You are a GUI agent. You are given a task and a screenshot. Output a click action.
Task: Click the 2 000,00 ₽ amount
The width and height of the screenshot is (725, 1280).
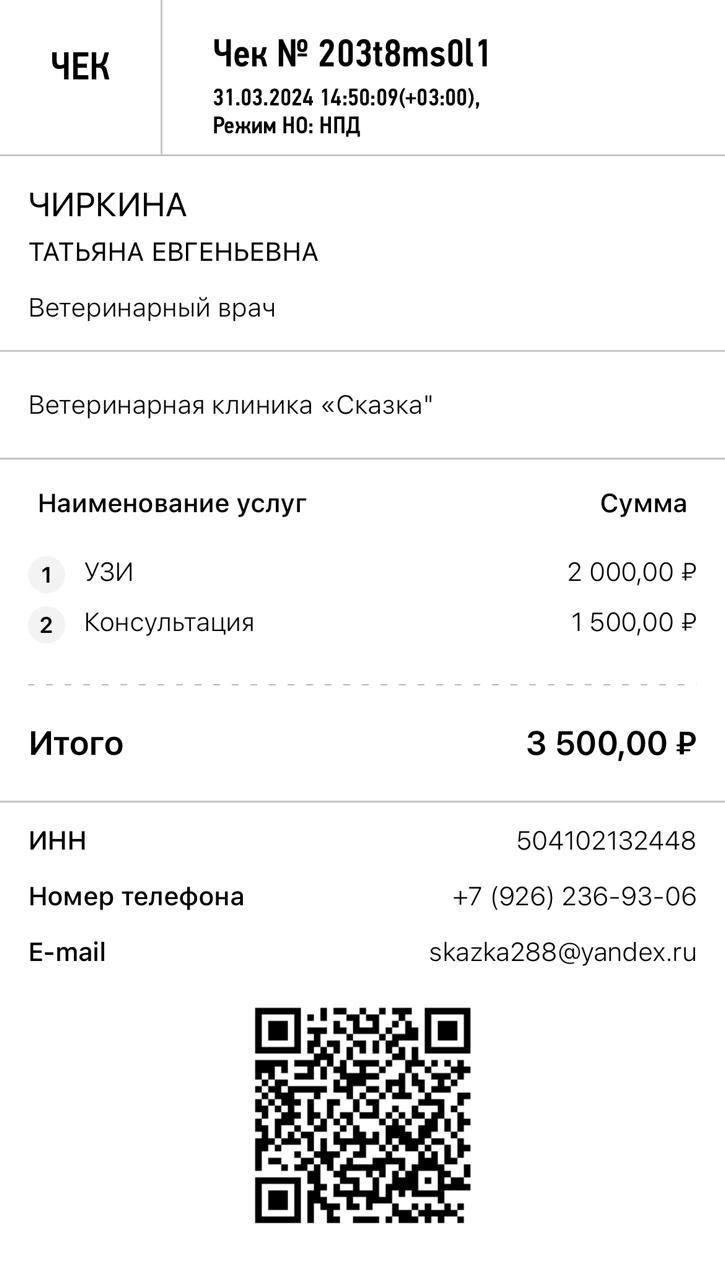631,572
